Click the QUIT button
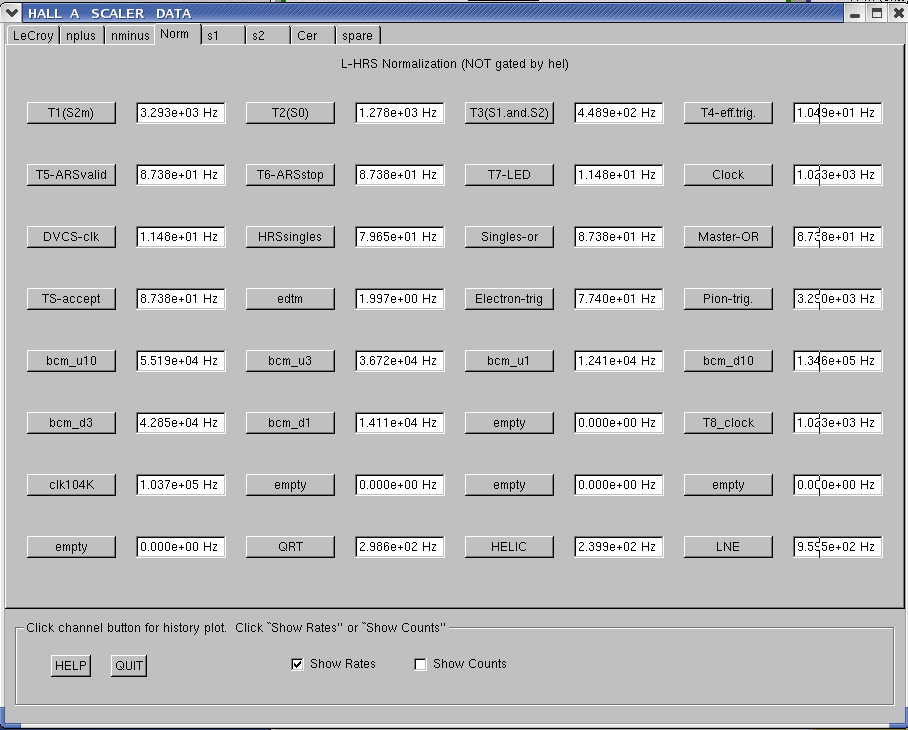908x730 pixels. pyautogui.click(x=129, y=666)
